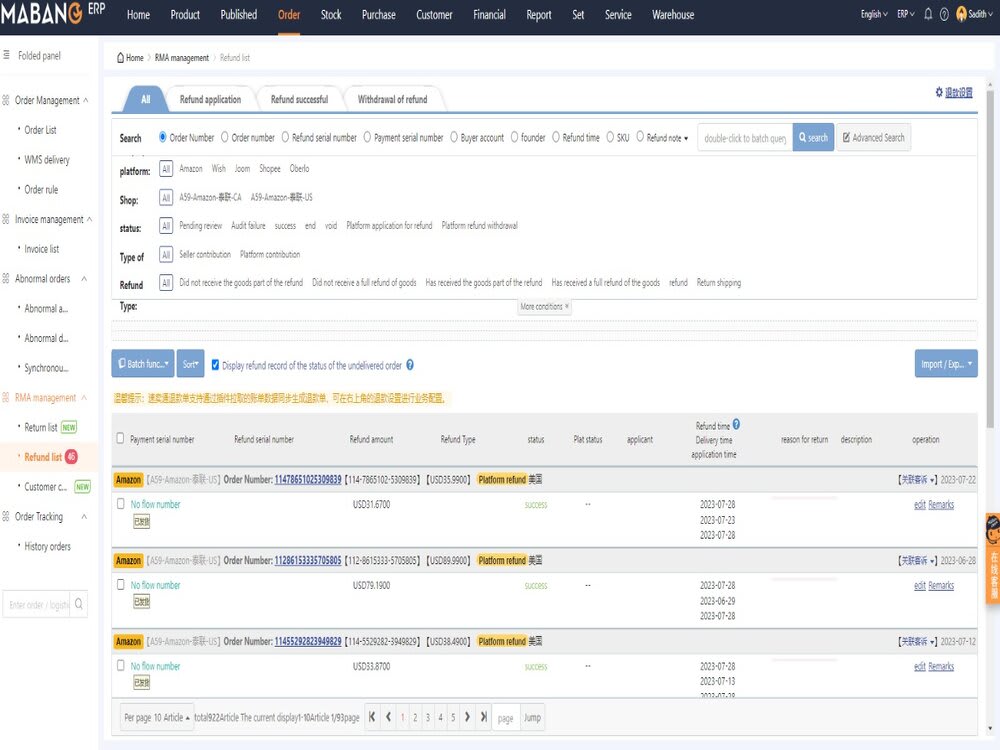Open order number 11478651025309839 link
1000x750 pixels.
pyautogui.click(x=307, y=480)
